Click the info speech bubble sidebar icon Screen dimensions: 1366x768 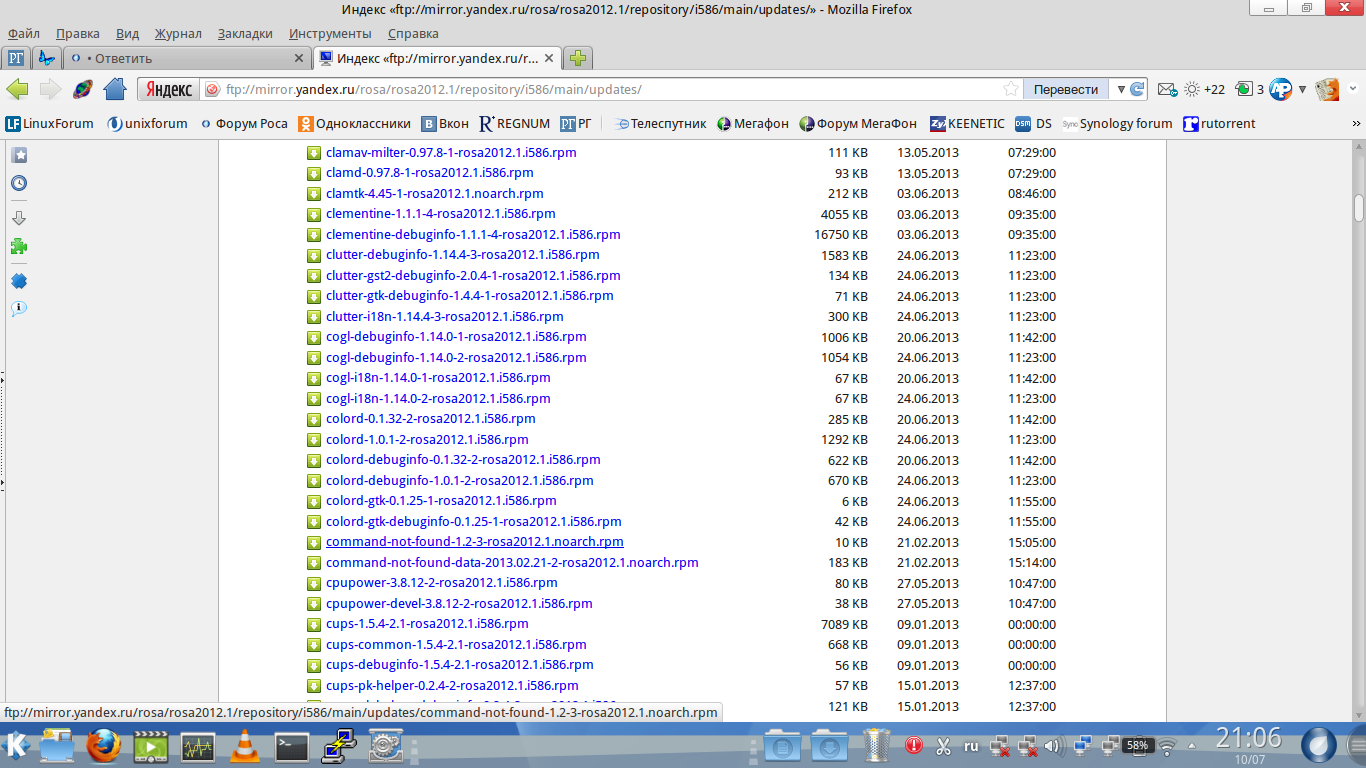pos(18,309)
